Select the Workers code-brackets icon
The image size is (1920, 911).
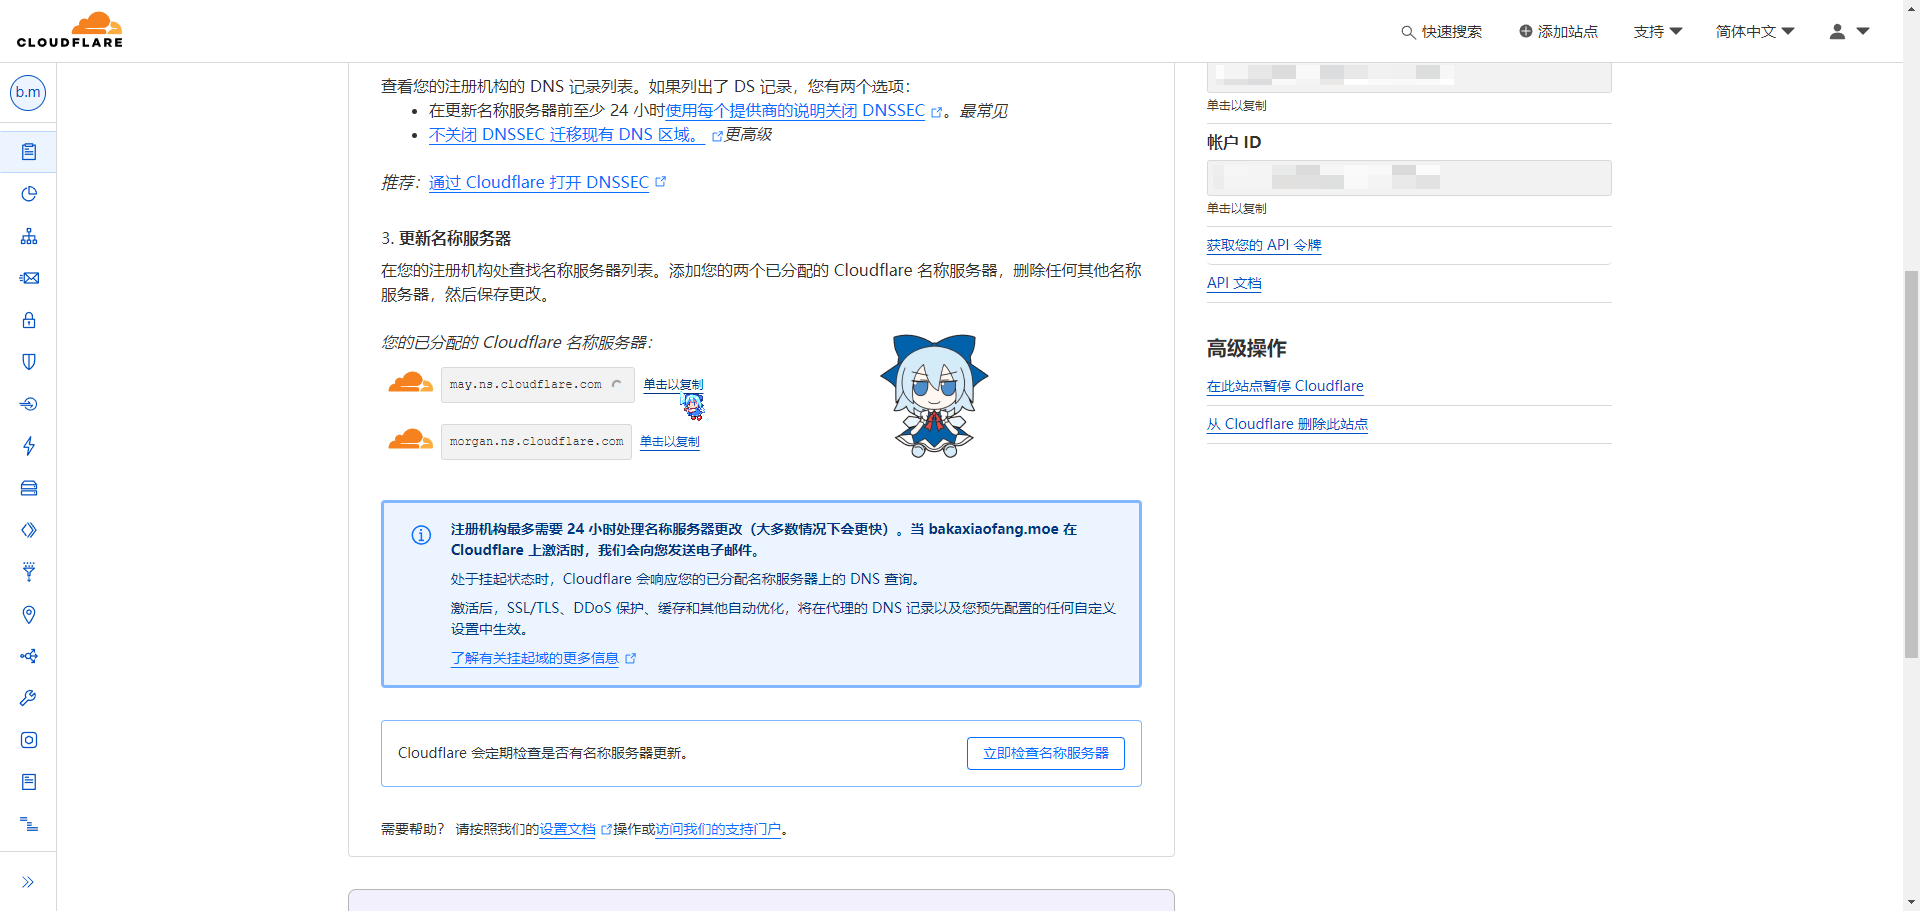point(29,530)
